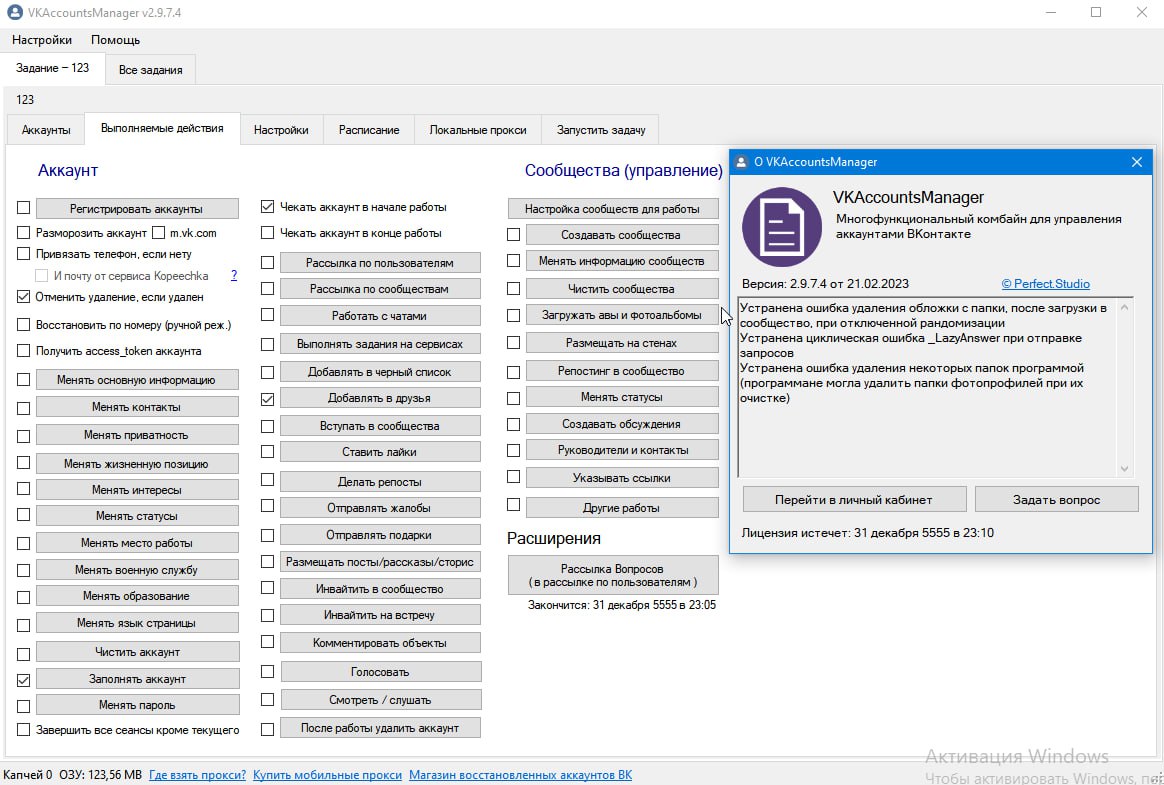Open the Запустить задачу tab

pos(601,130)
